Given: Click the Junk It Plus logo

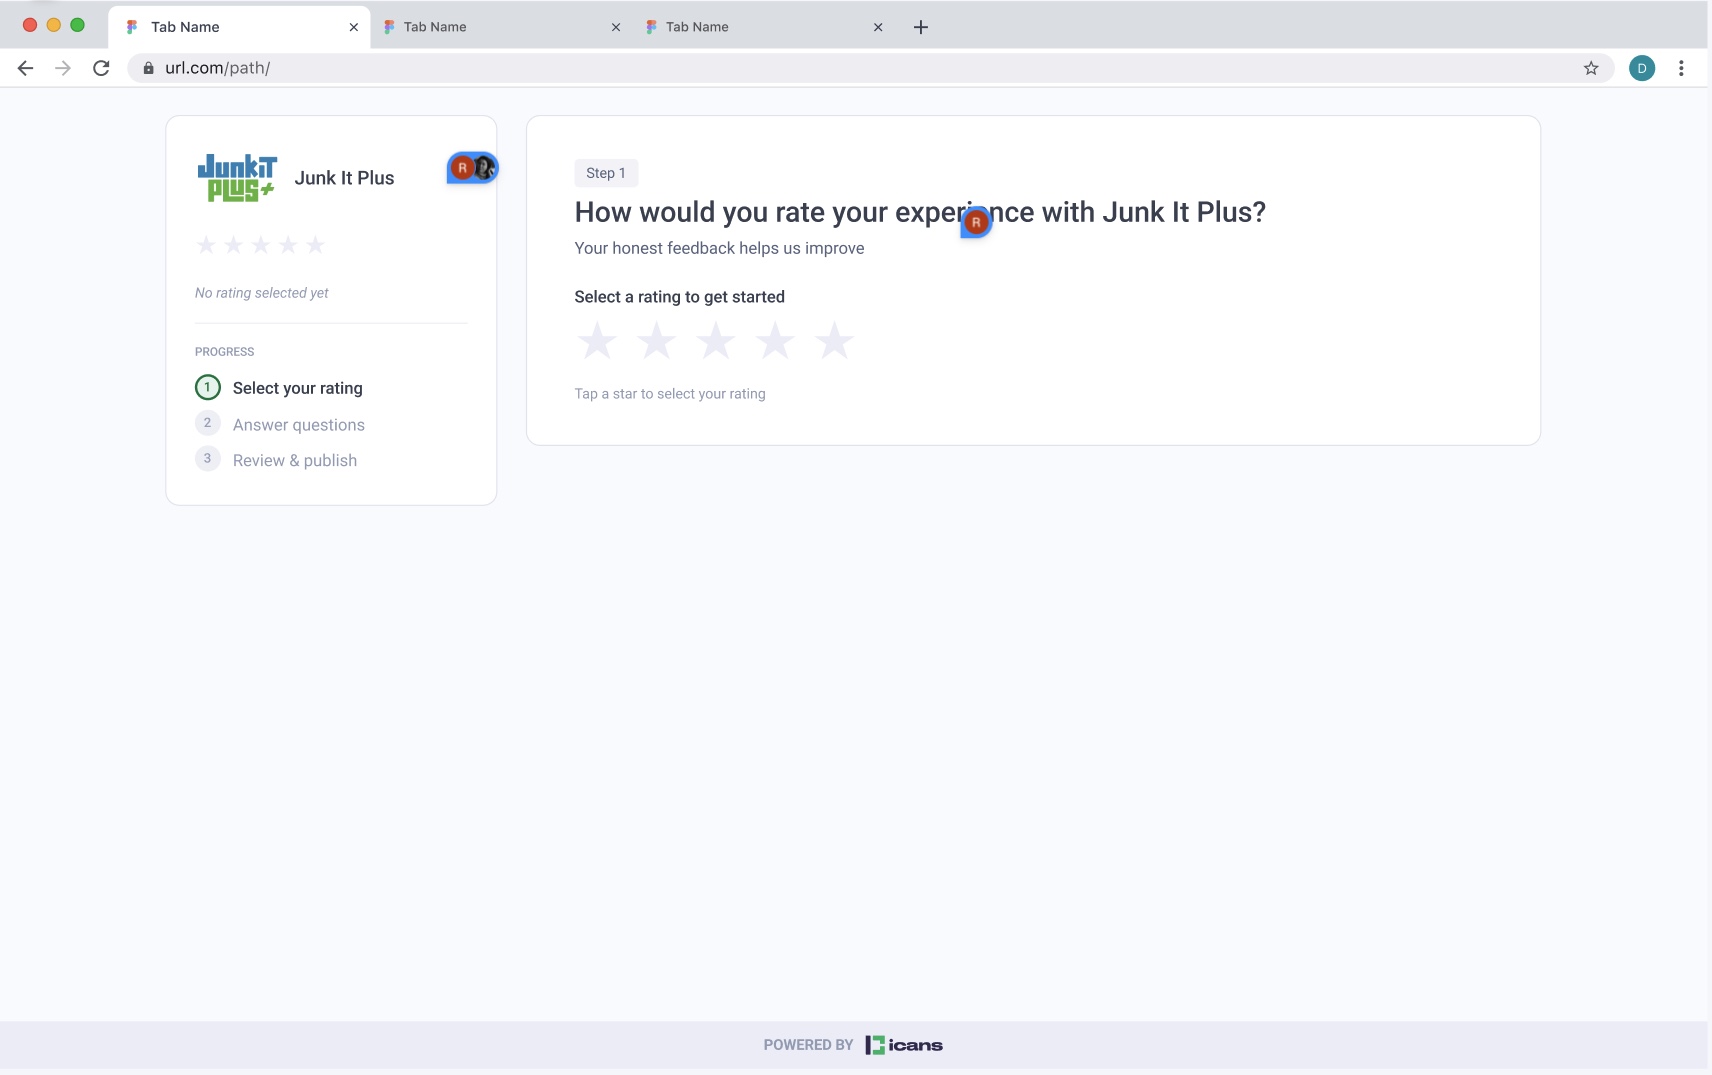Looking at the screenshot, I should (x=237, y=178).
